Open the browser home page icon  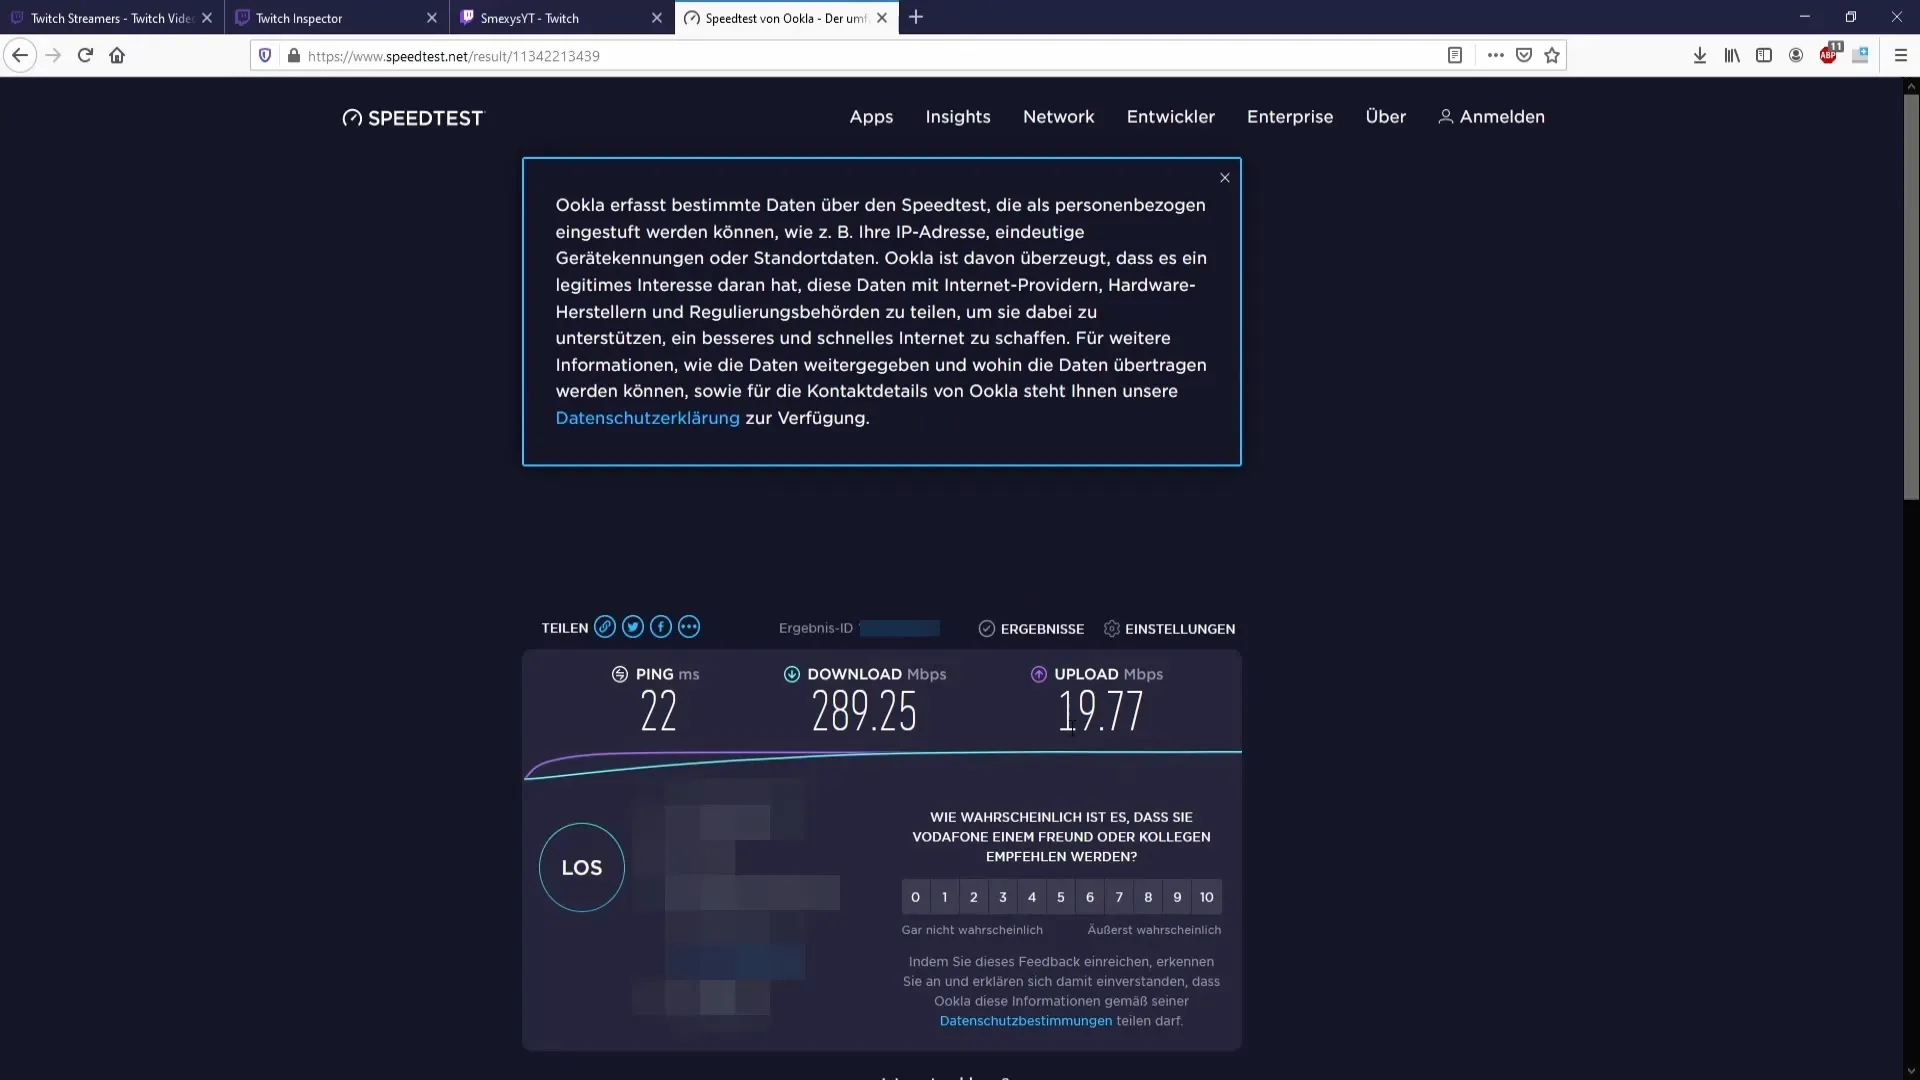coord(117,56)
